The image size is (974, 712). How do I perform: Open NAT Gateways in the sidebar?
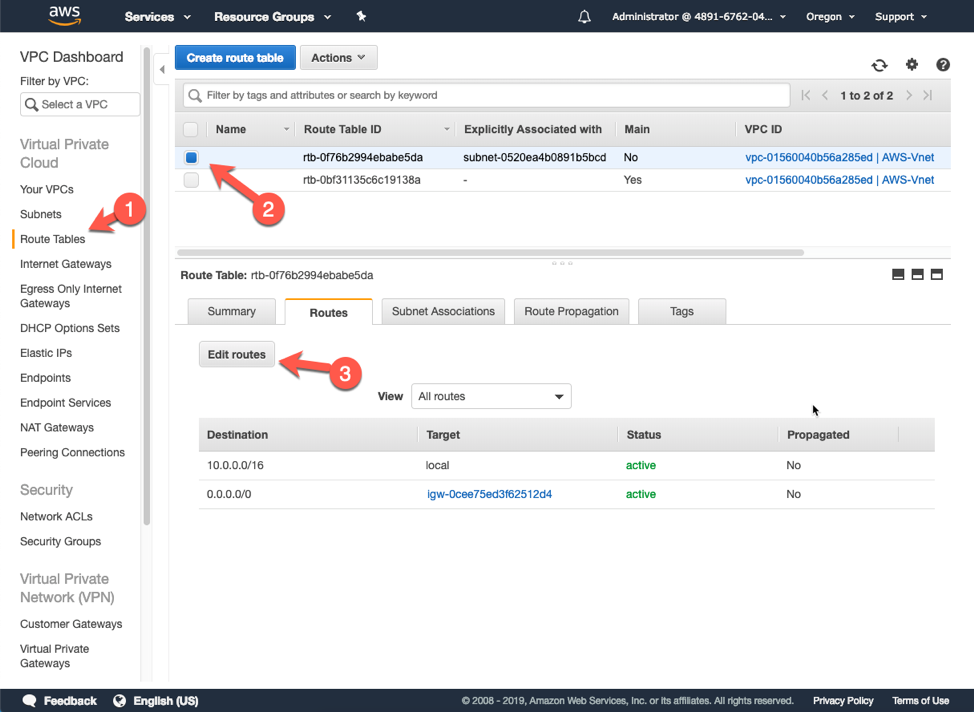tap(57, 427)
